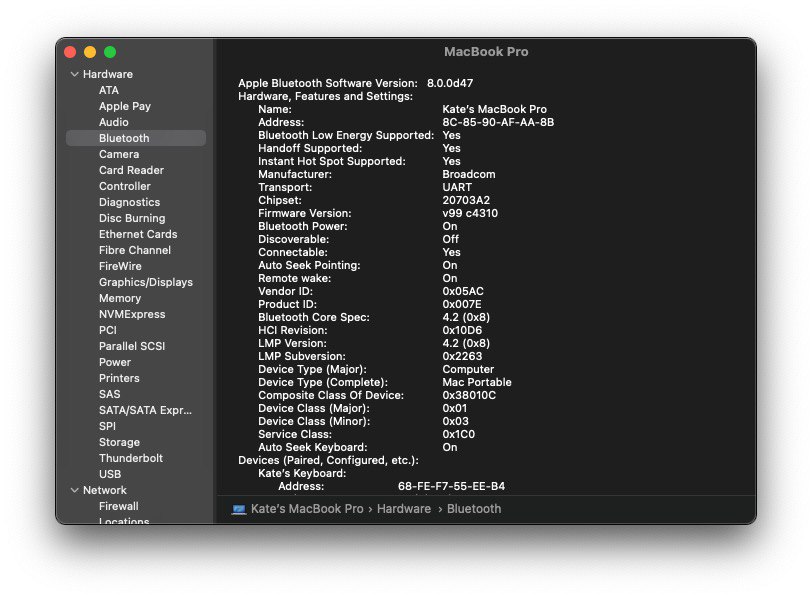Select SAS in the sidebar
Image resolution: width=812 pixels, height=598 pixels.
coord(109,395)
